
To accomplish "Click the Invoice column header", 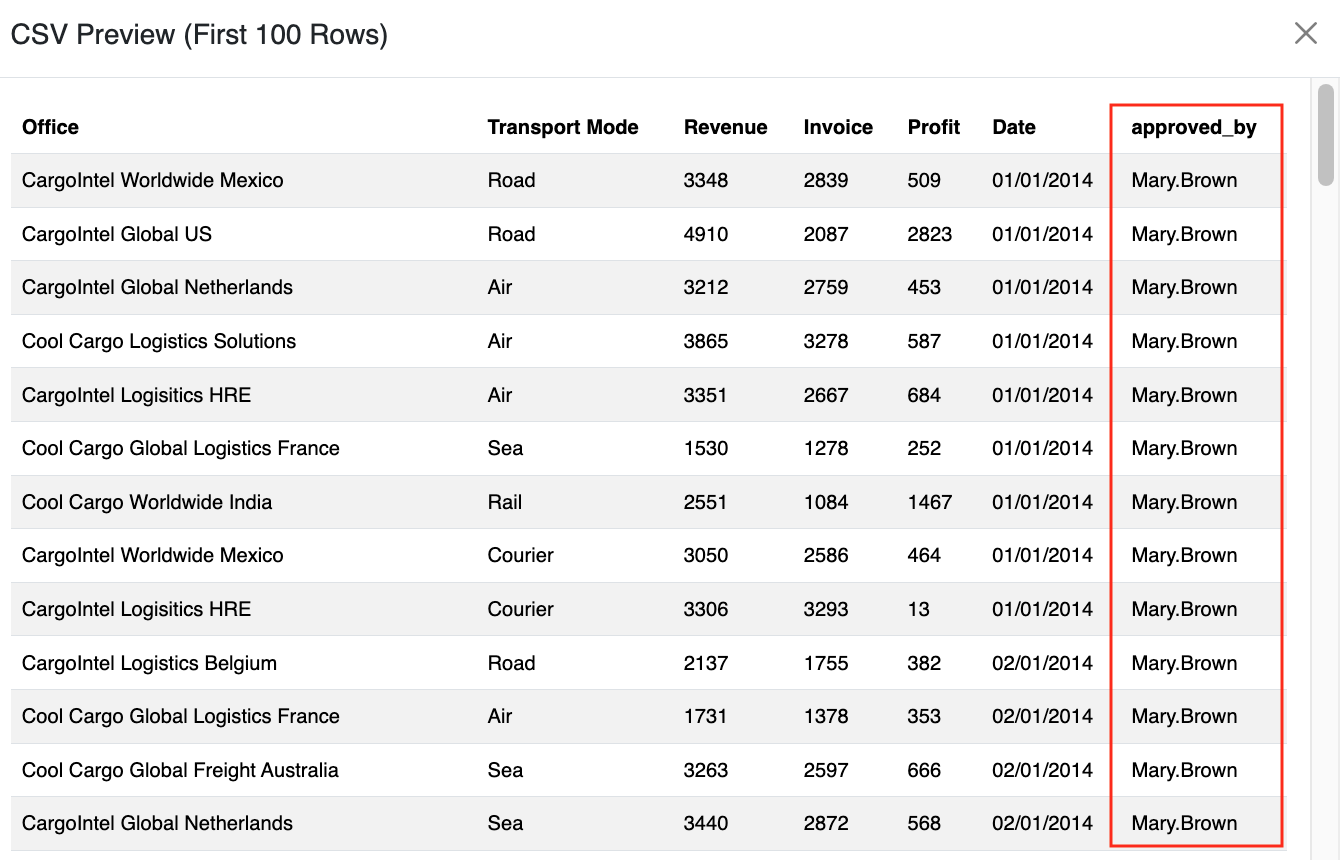I will coord(838,127).
